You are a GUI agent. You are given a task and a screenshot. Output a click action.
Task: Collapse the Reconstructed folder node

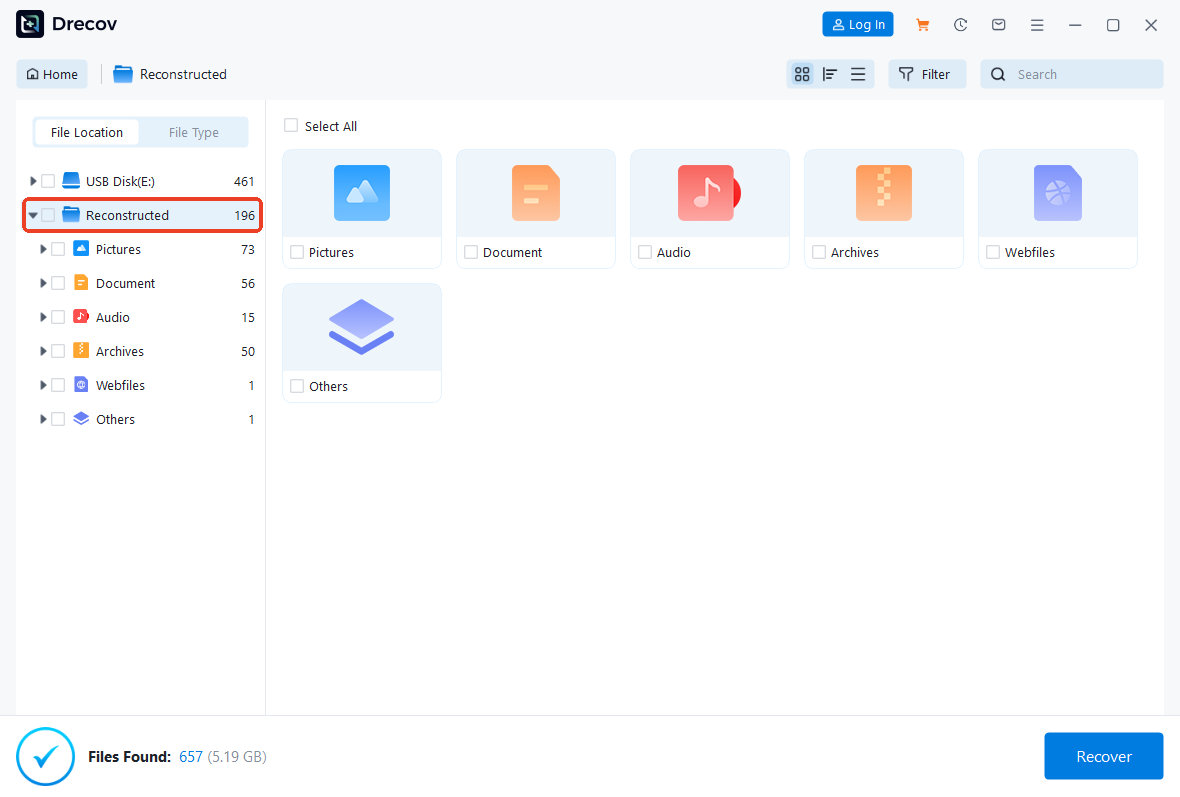click(x=33, y=215)
